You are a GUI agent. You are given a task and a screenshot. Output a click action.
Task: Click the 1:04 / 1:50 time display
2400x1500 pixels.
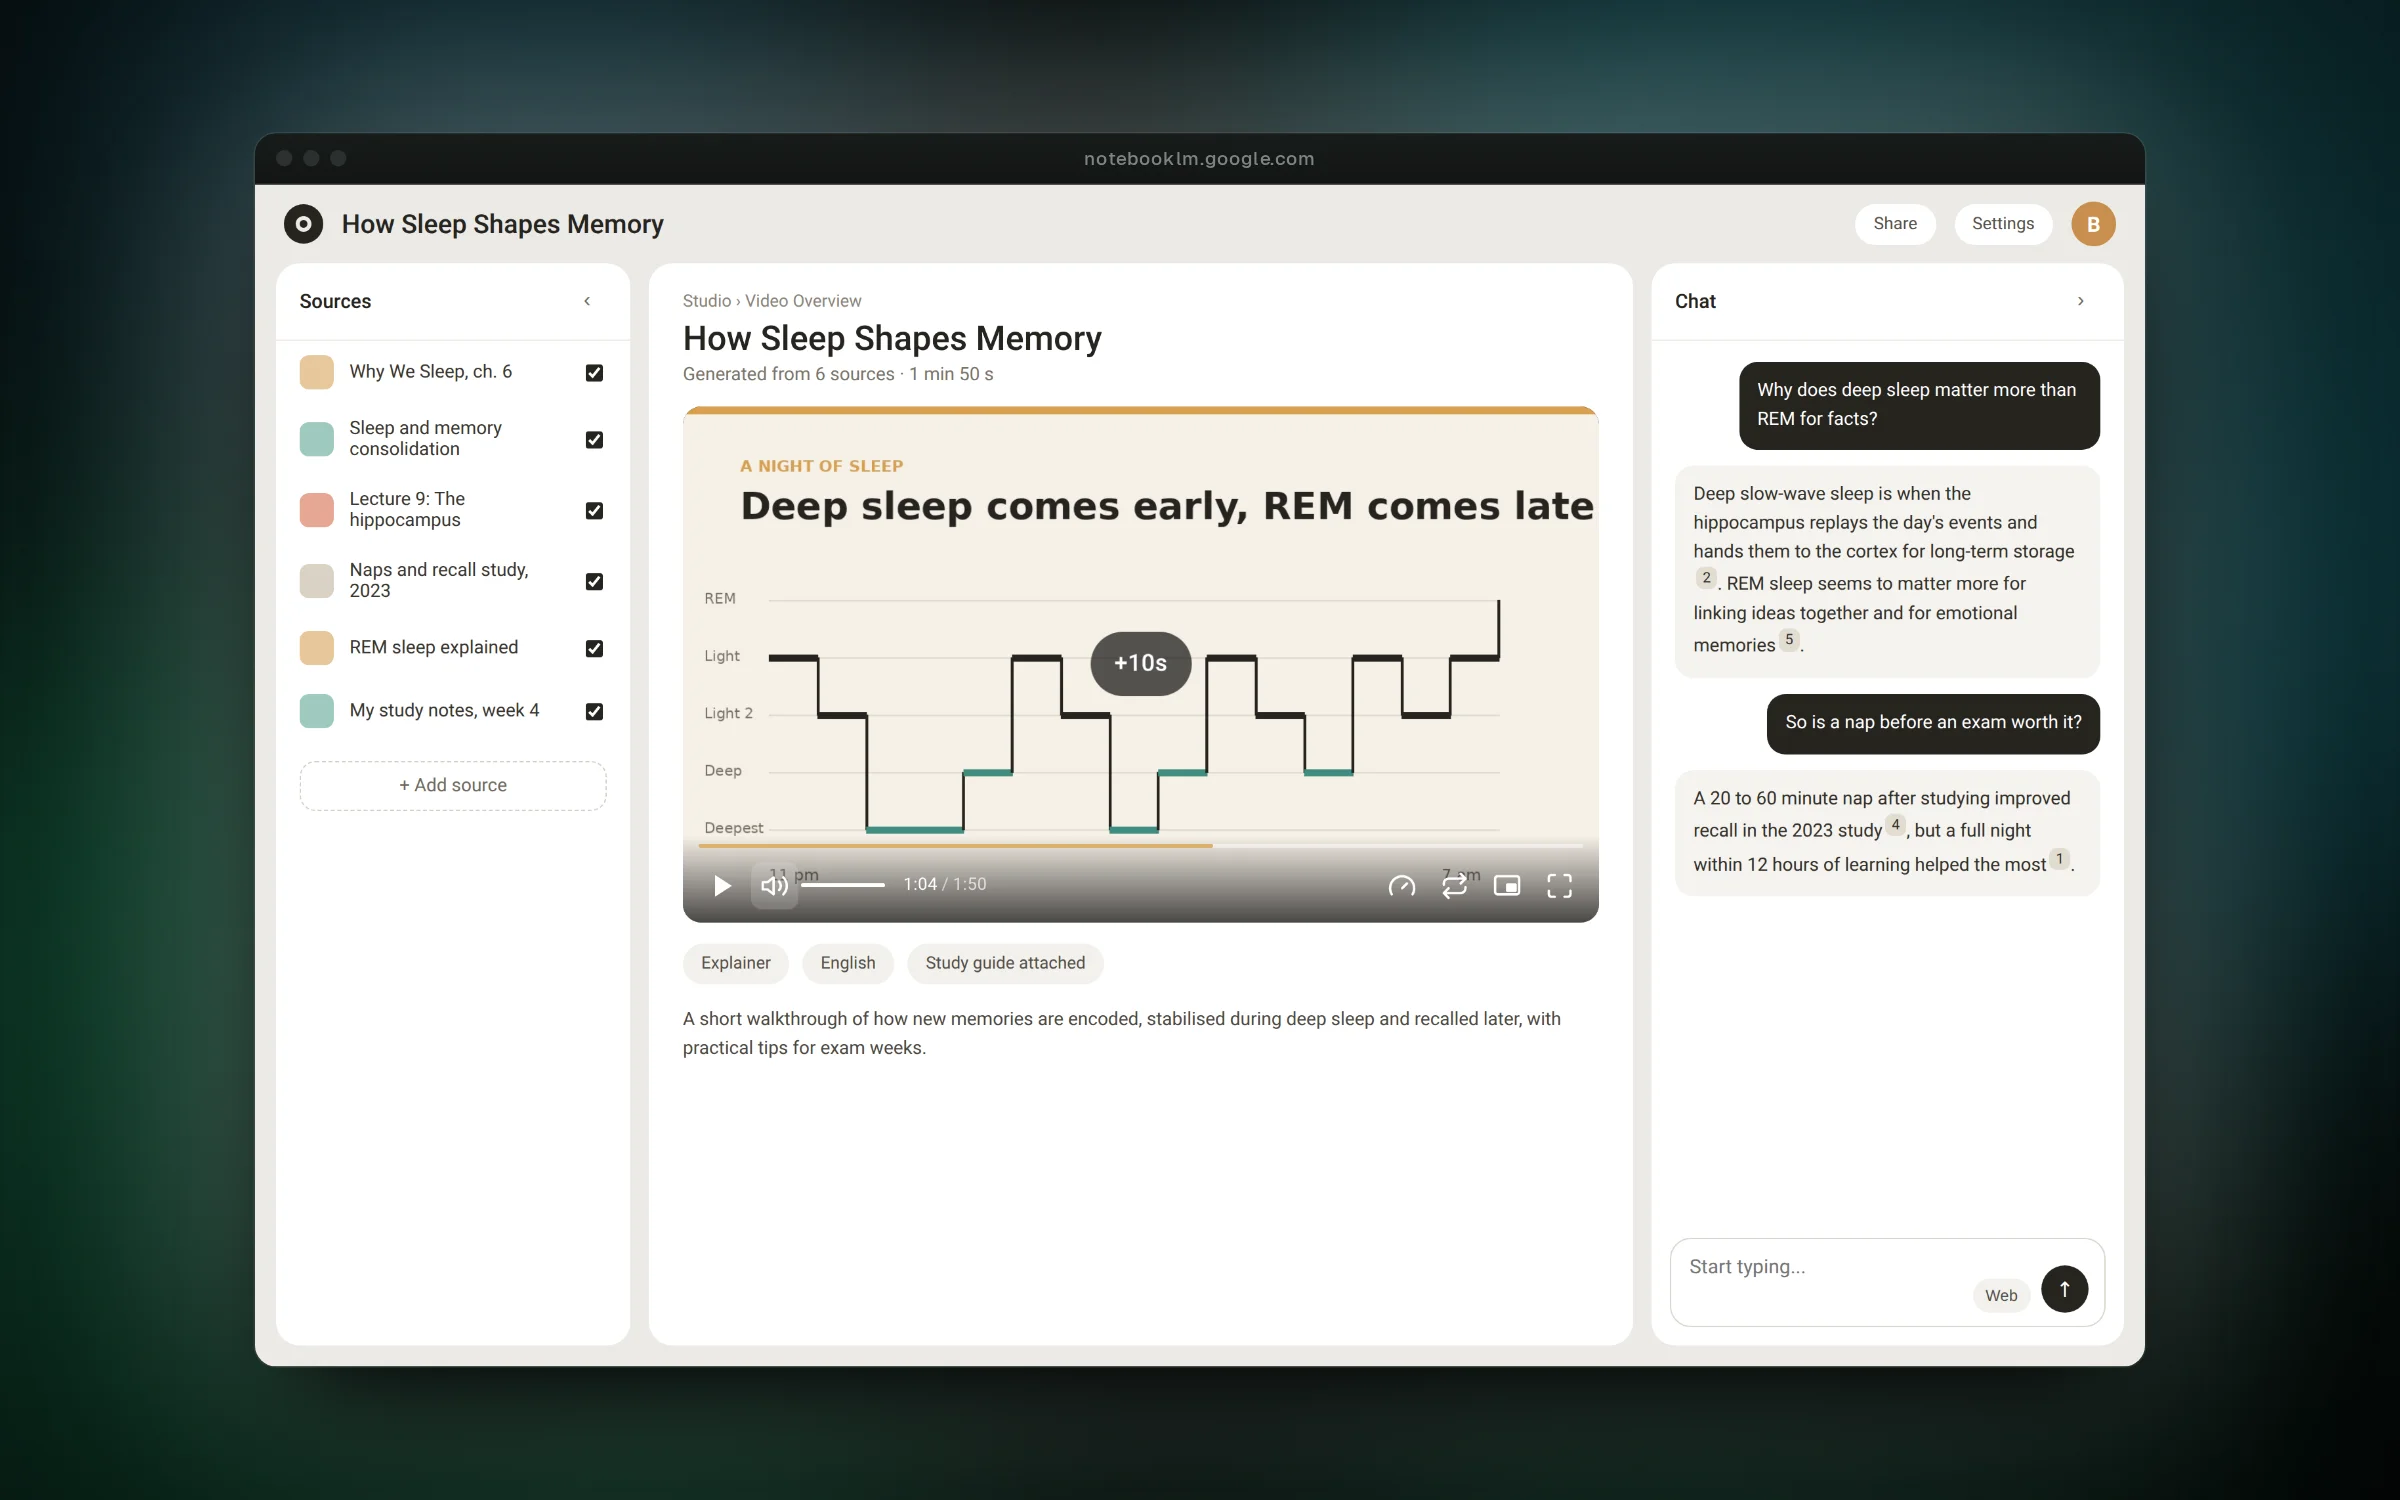945,885
